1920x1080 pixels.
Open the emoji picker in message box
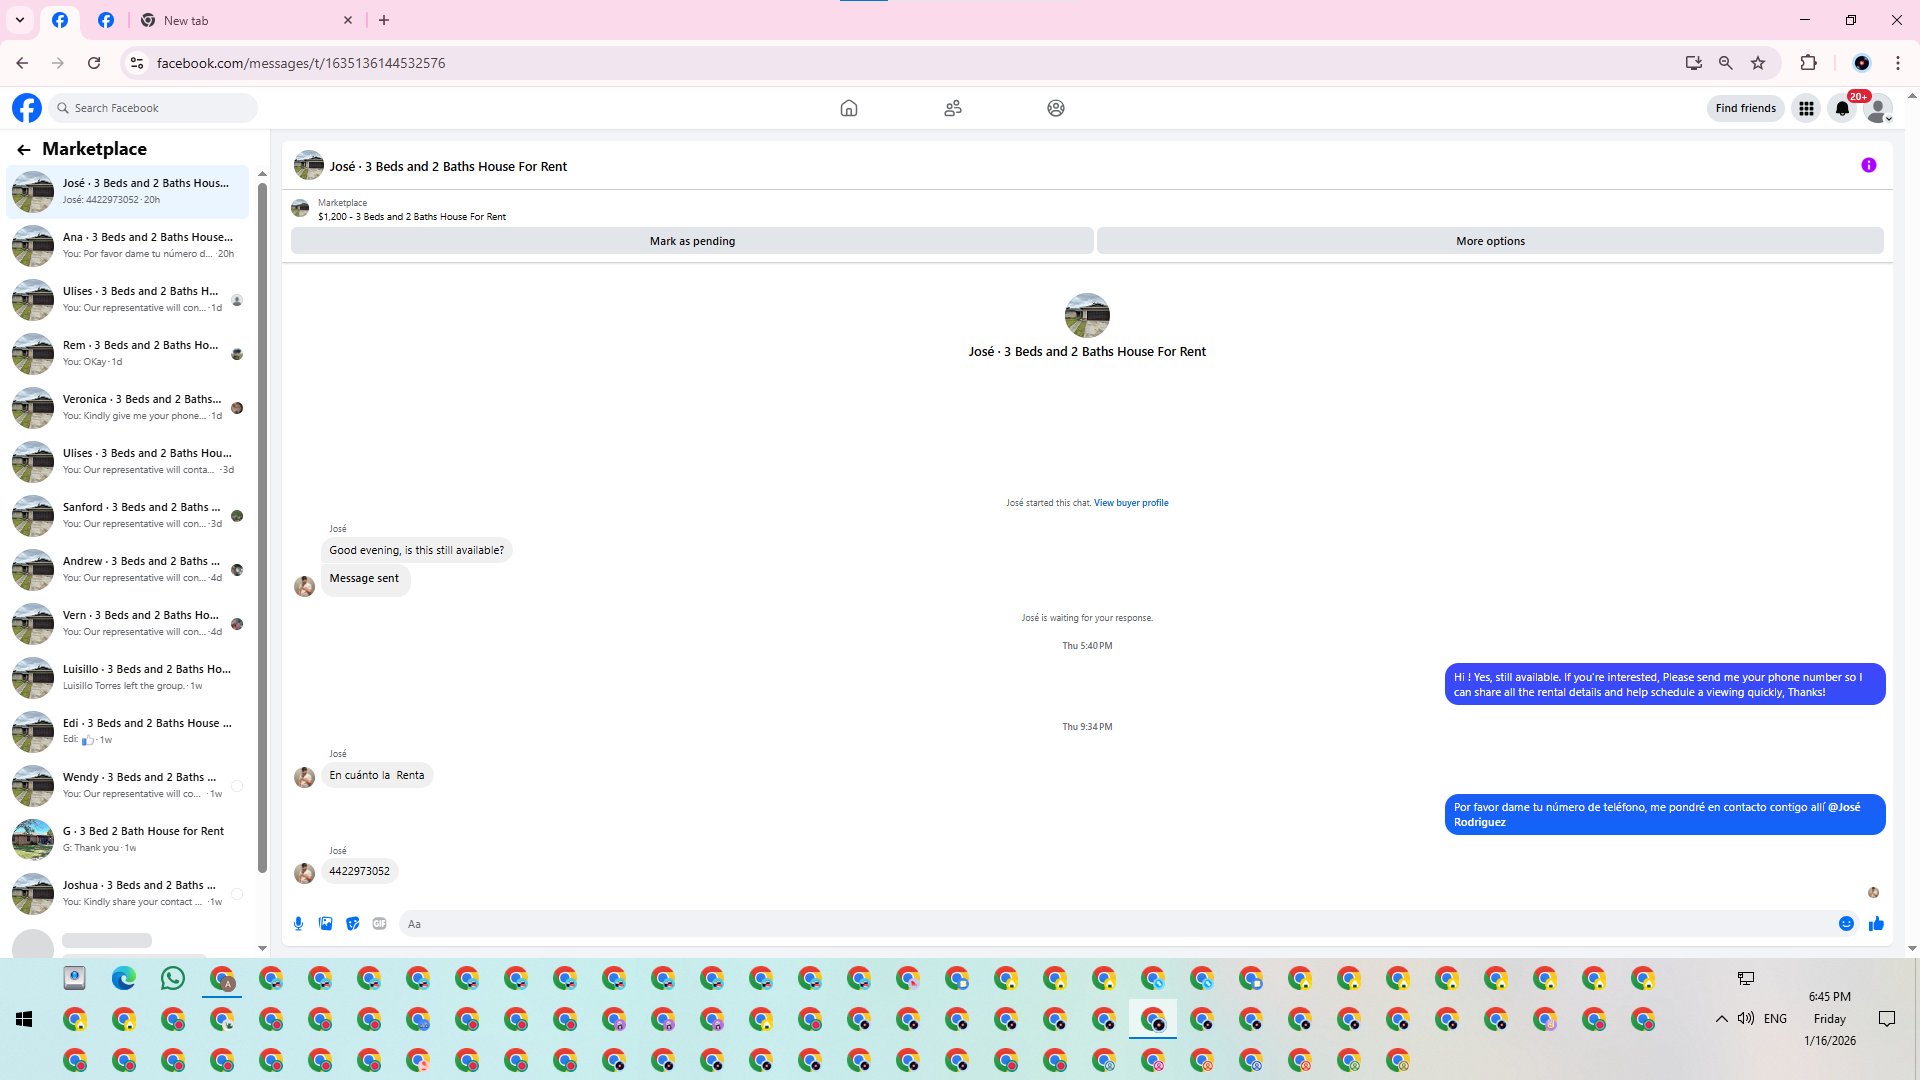(x=1846, y=924)
